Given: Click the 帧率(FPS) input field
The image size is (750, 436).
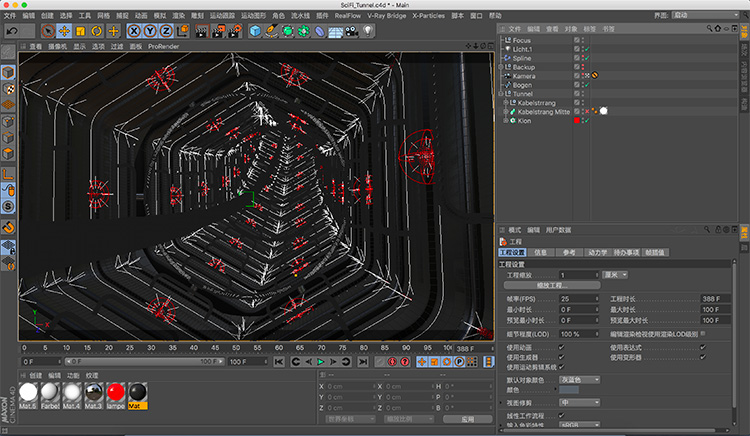Looking at the screenshot, I should pos(579,299).
